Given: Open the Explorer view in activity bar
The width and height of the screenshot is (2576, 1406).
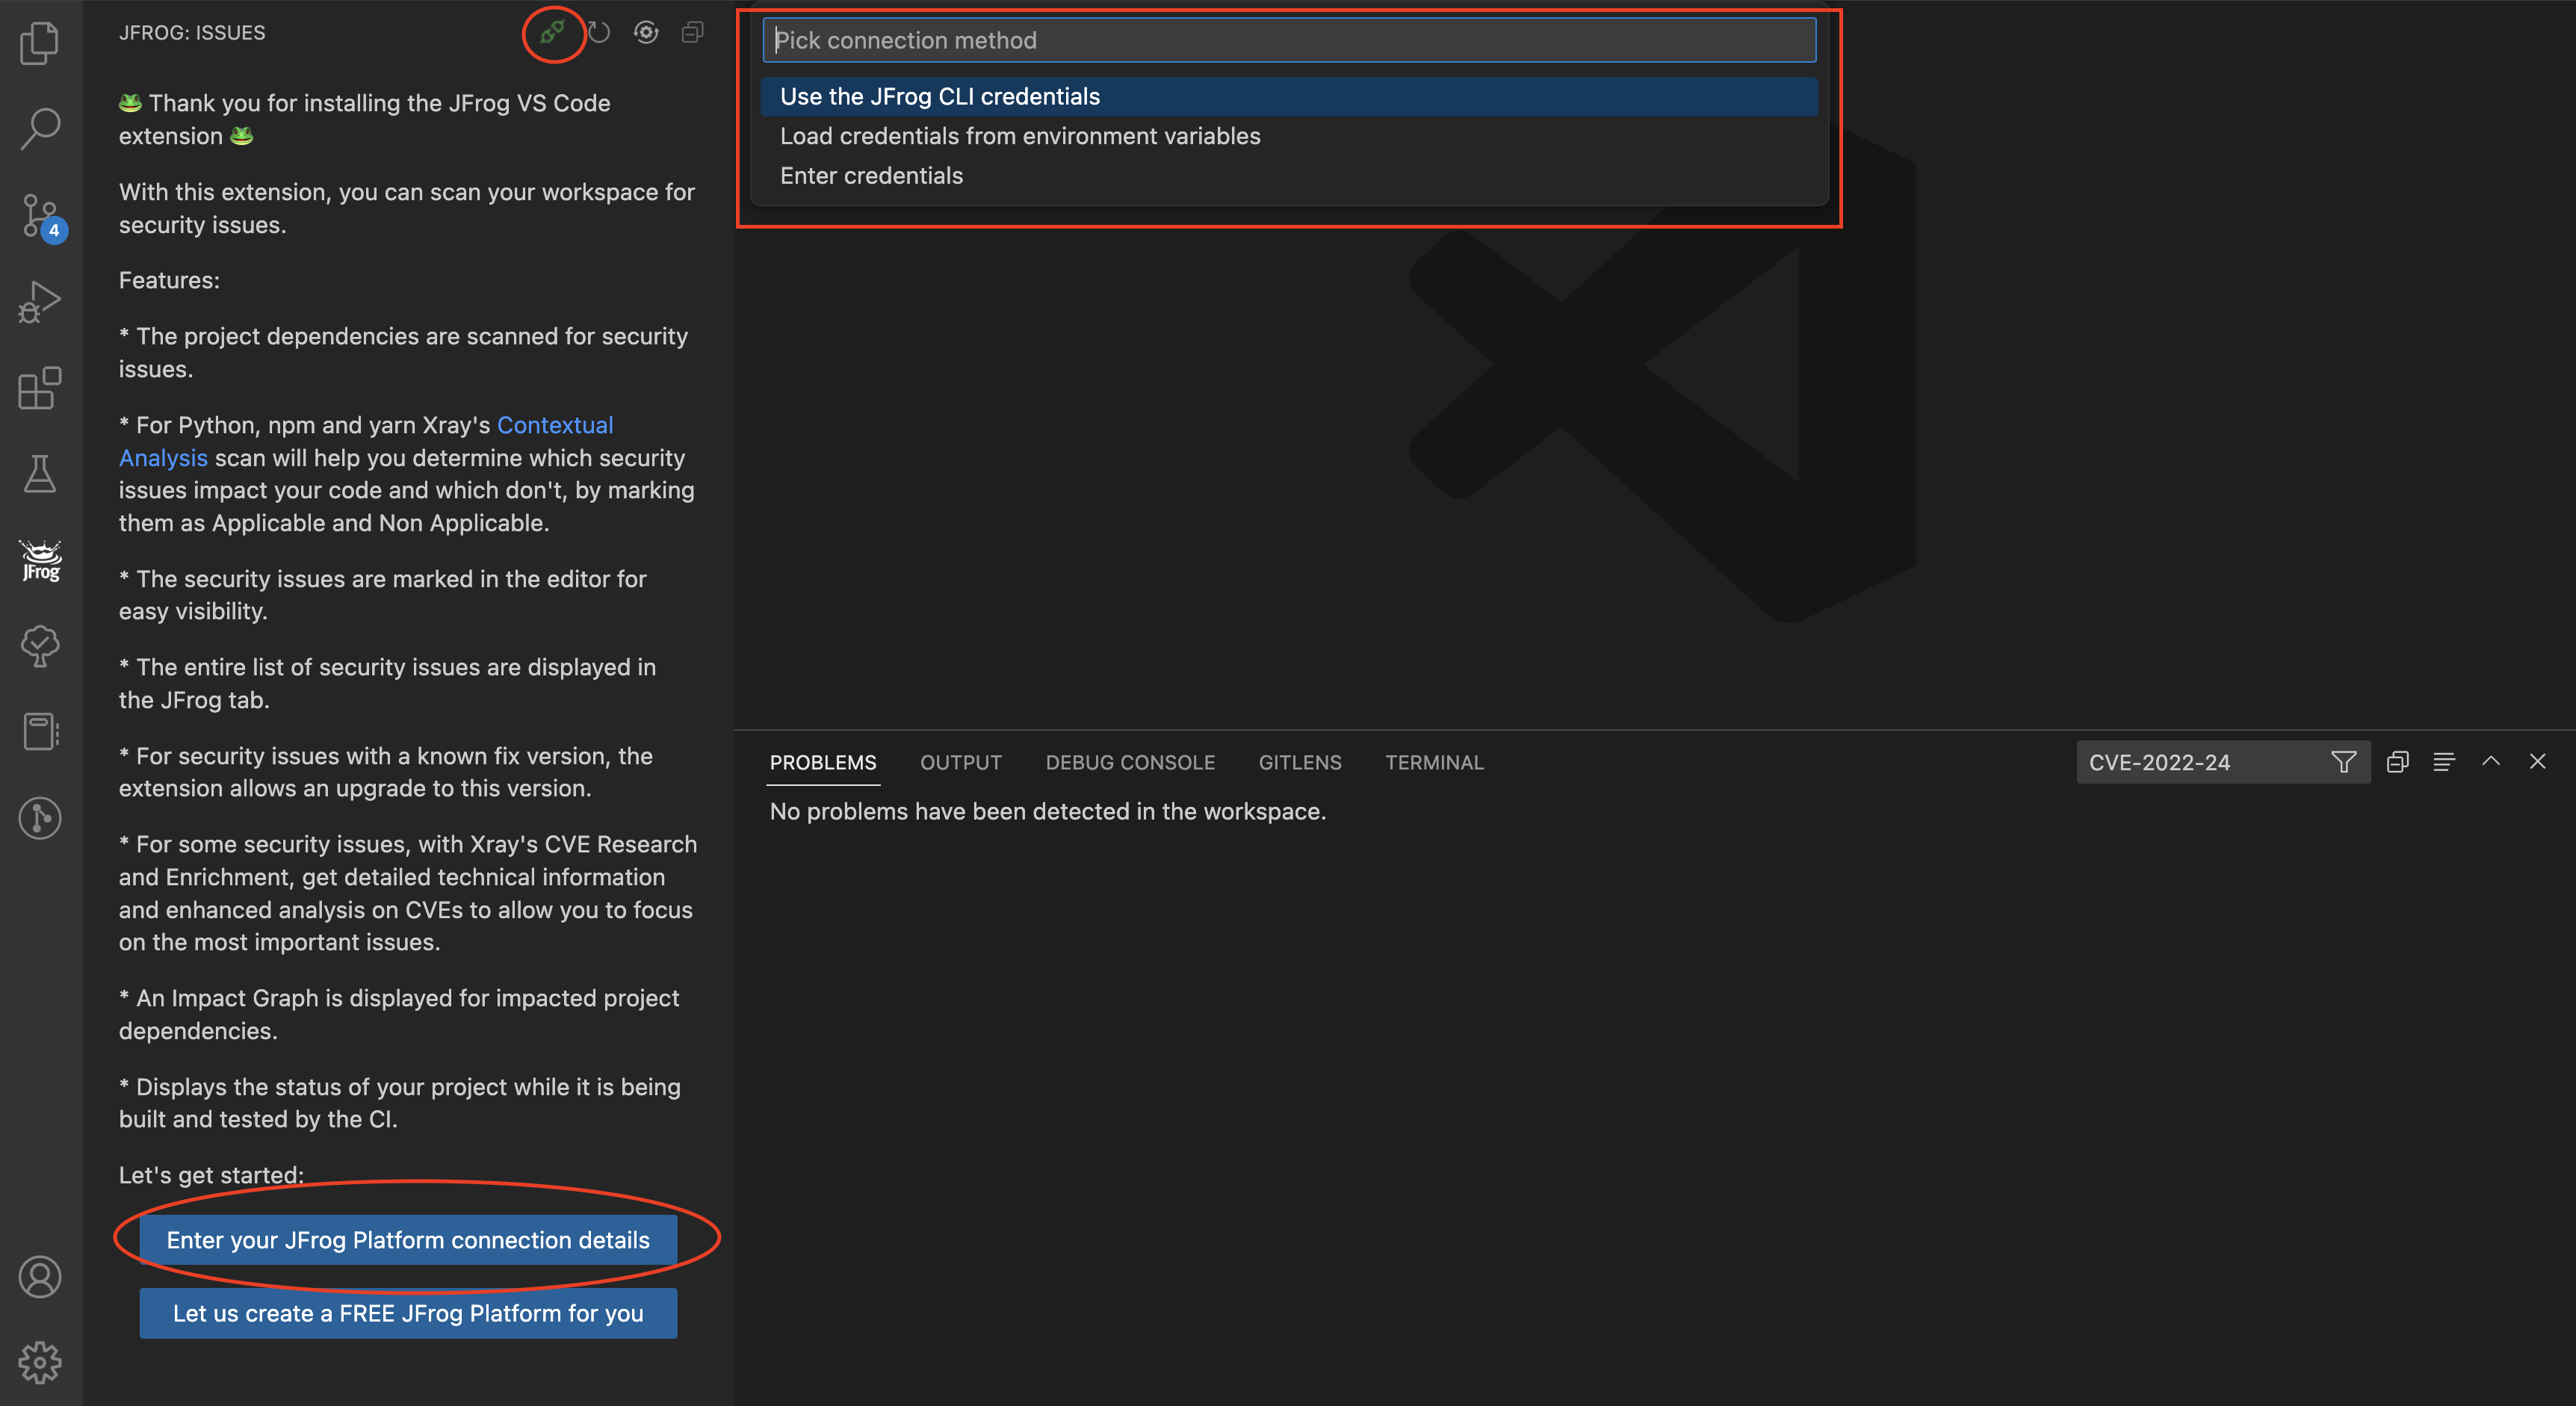Looking at the screenshot, I should click(x=40, y=43).
